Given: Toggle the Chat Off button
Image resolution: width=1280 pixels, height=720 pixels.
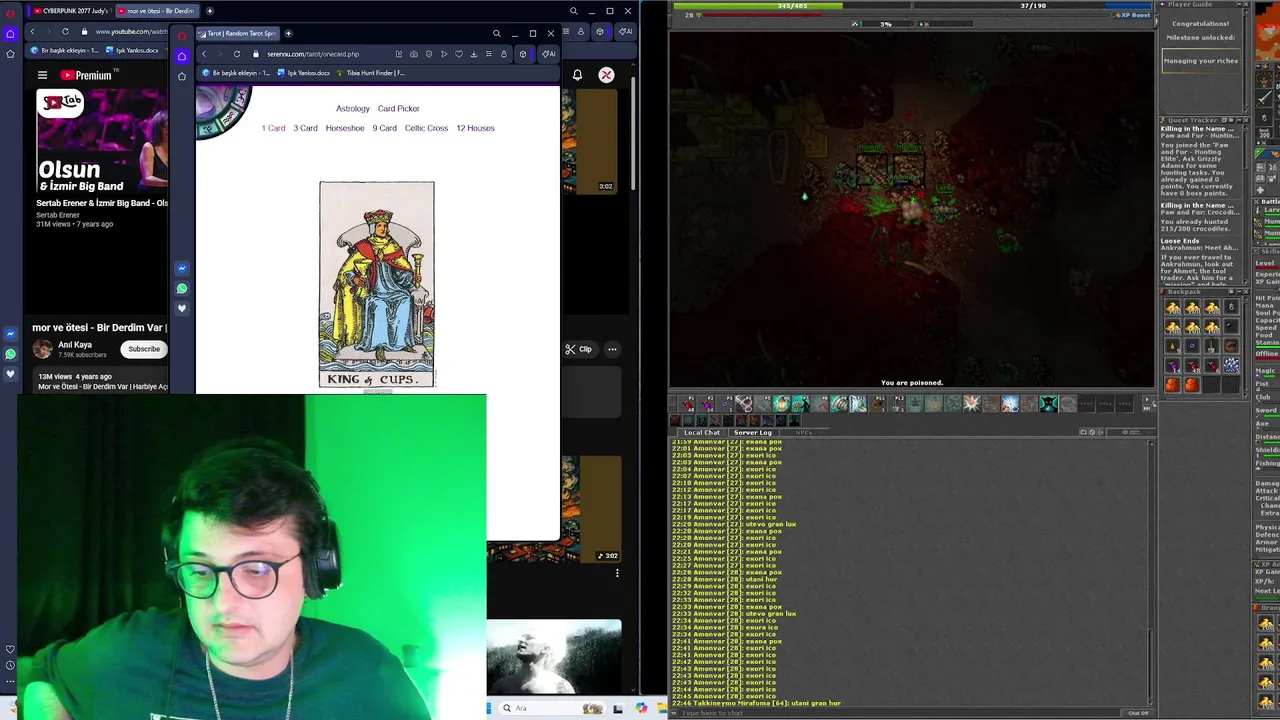Looking at the screenshot, I should pyautogui.click(x=1138, y=713).
